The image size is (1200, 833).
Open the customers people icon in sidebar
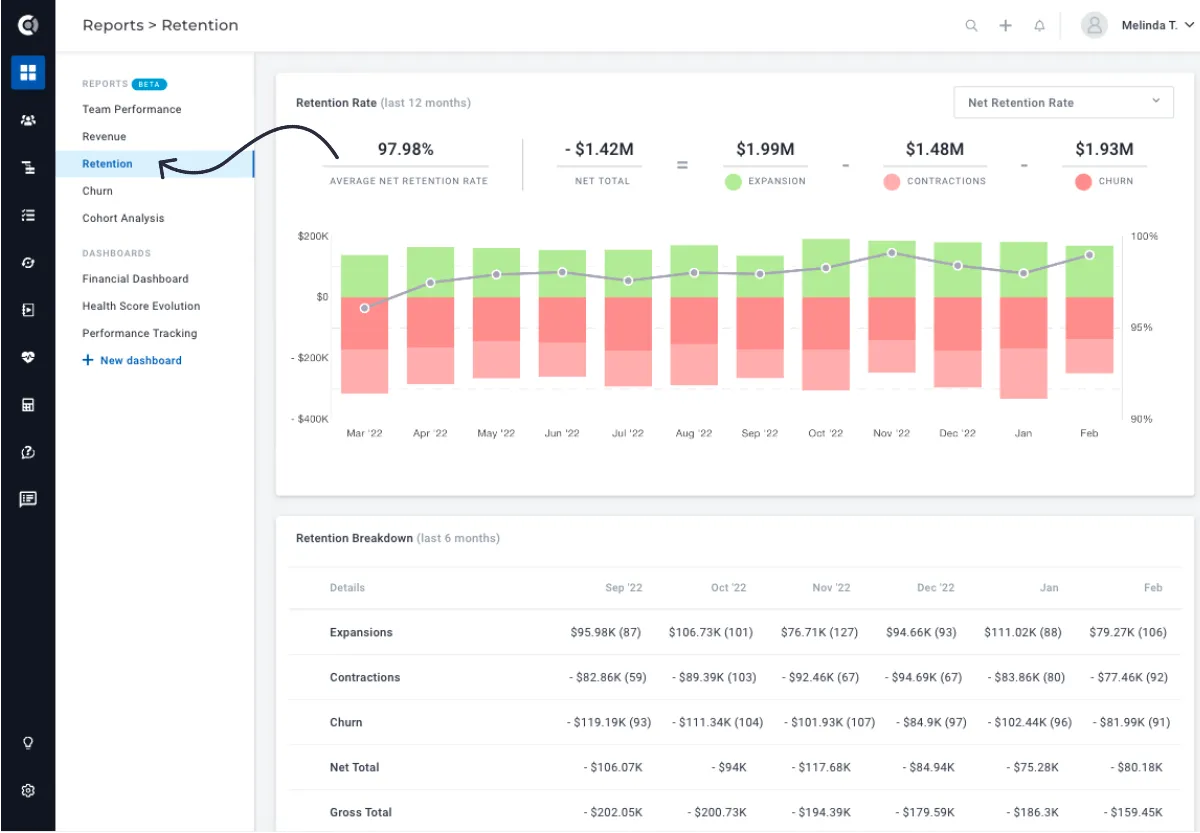(x=28, y=120)
